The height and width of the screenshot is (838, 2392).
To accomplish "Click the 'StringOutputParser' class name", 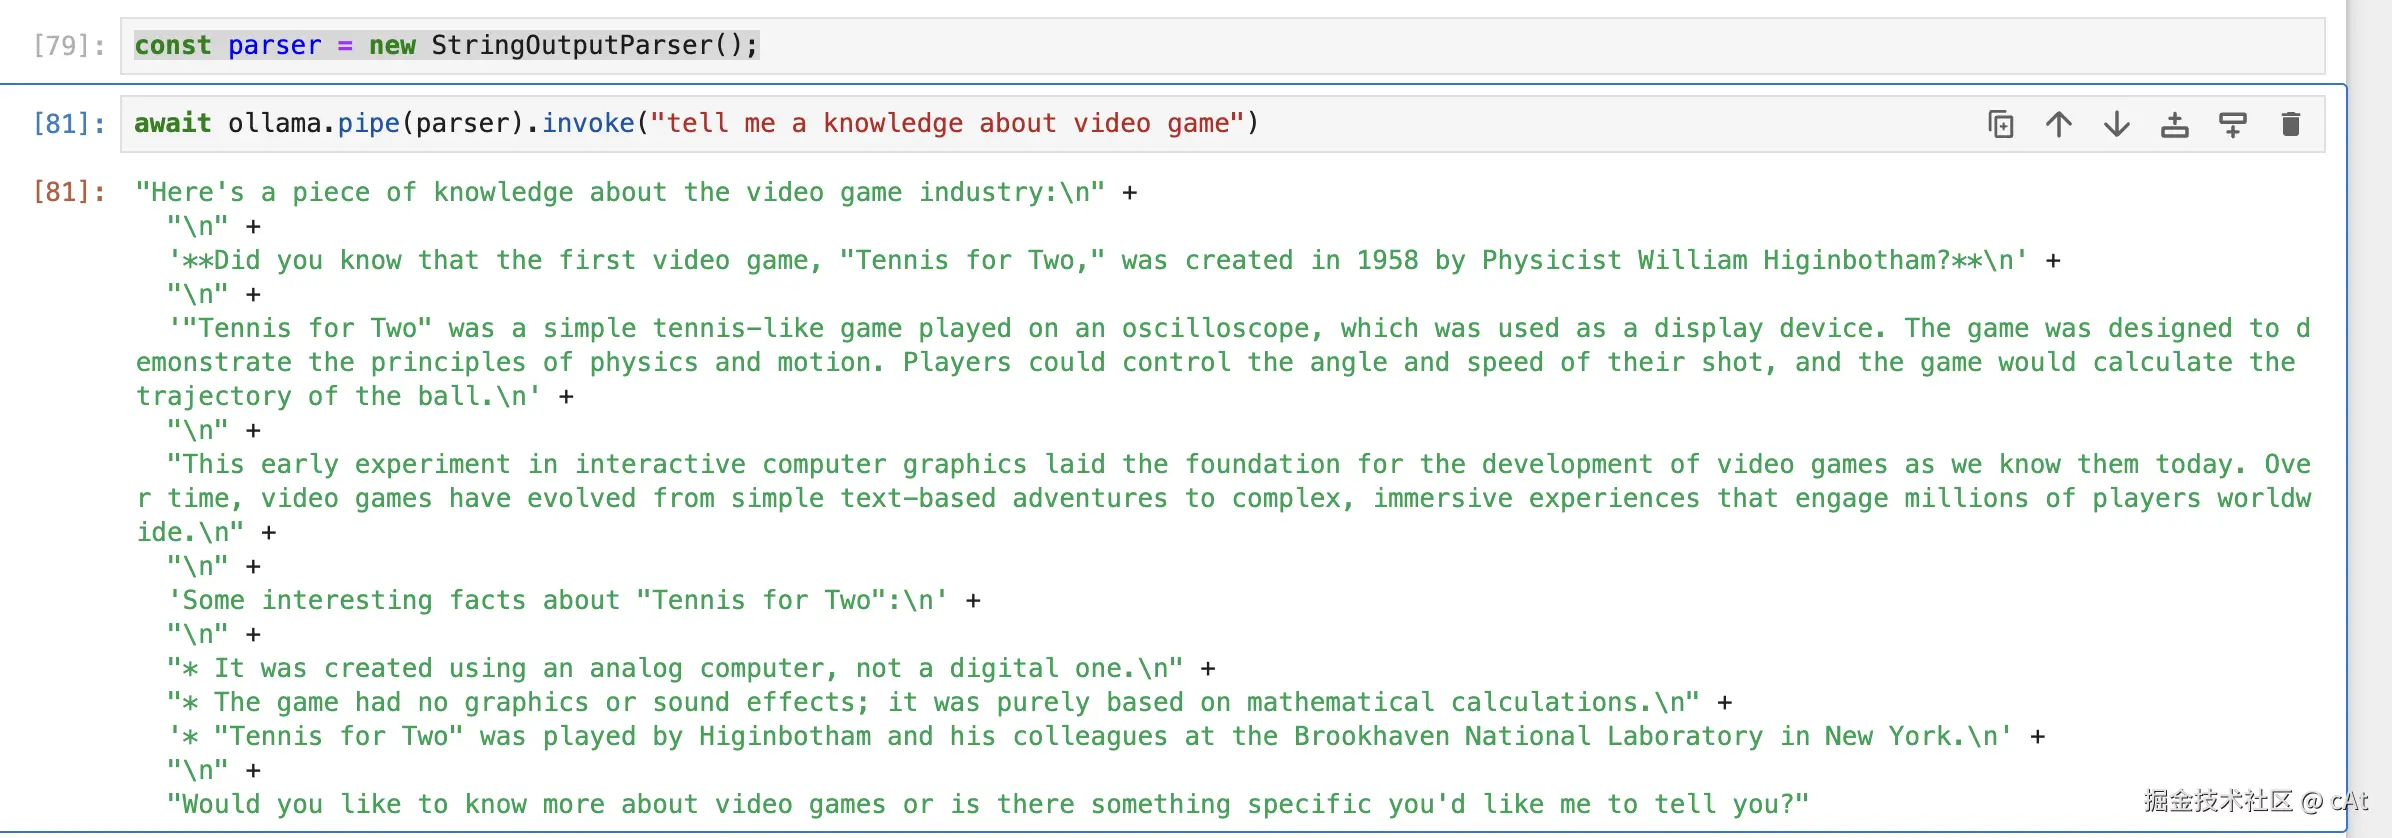I will pos(572,46).
